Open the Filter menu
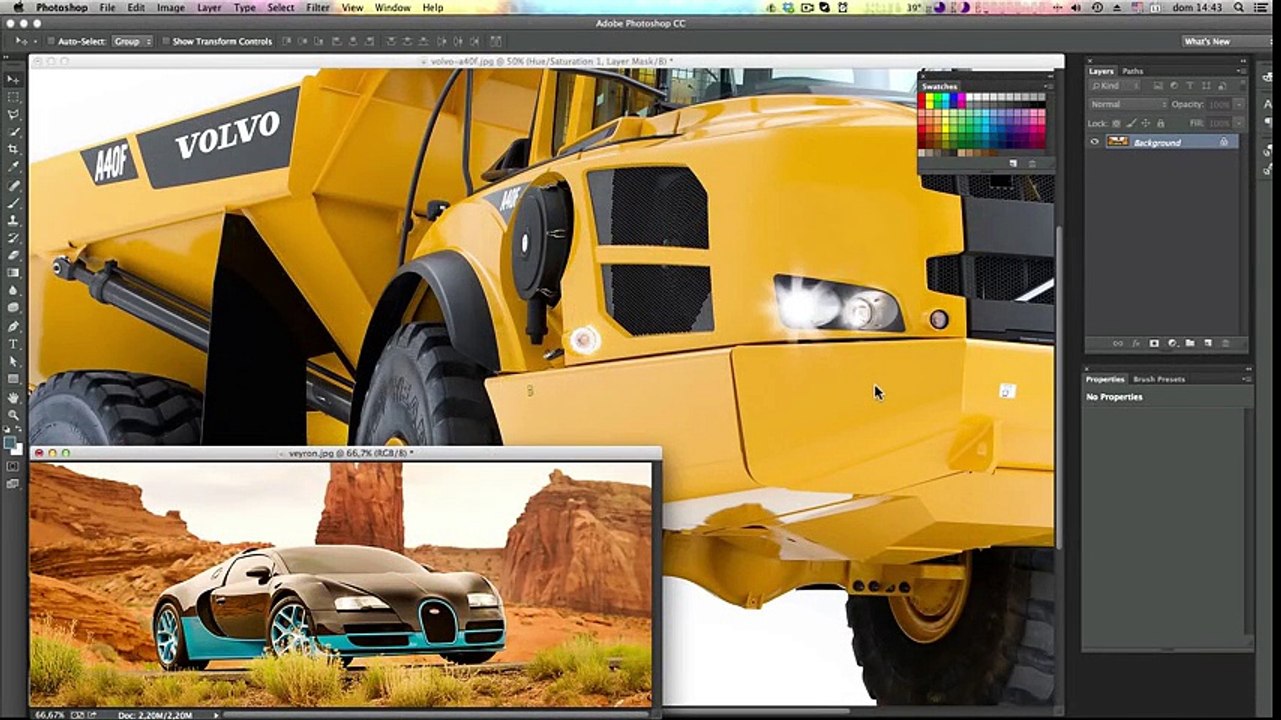The width and height of the screenshot is (1281, 720). click(318, 7)
